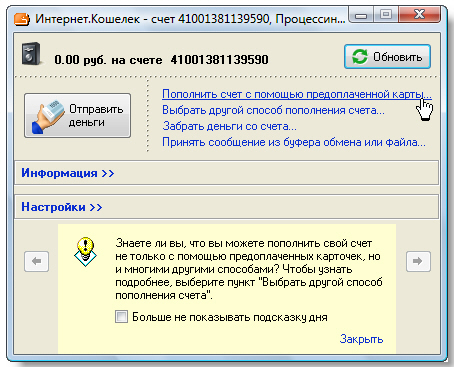This screenshot has width=454, height=367.
Task: Maximize the Интернет.Кошелек window
Action: [x=386, y=15]
